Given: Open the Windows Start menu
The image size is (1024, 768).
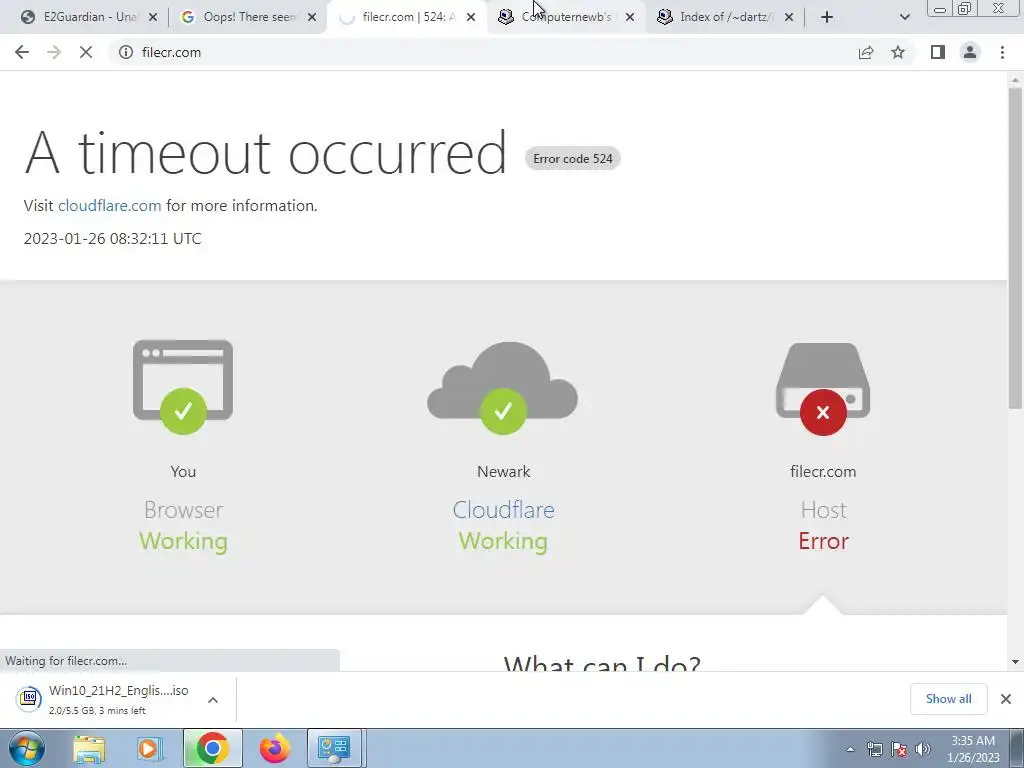Looking at the screenshot, I should coord(27,748).
